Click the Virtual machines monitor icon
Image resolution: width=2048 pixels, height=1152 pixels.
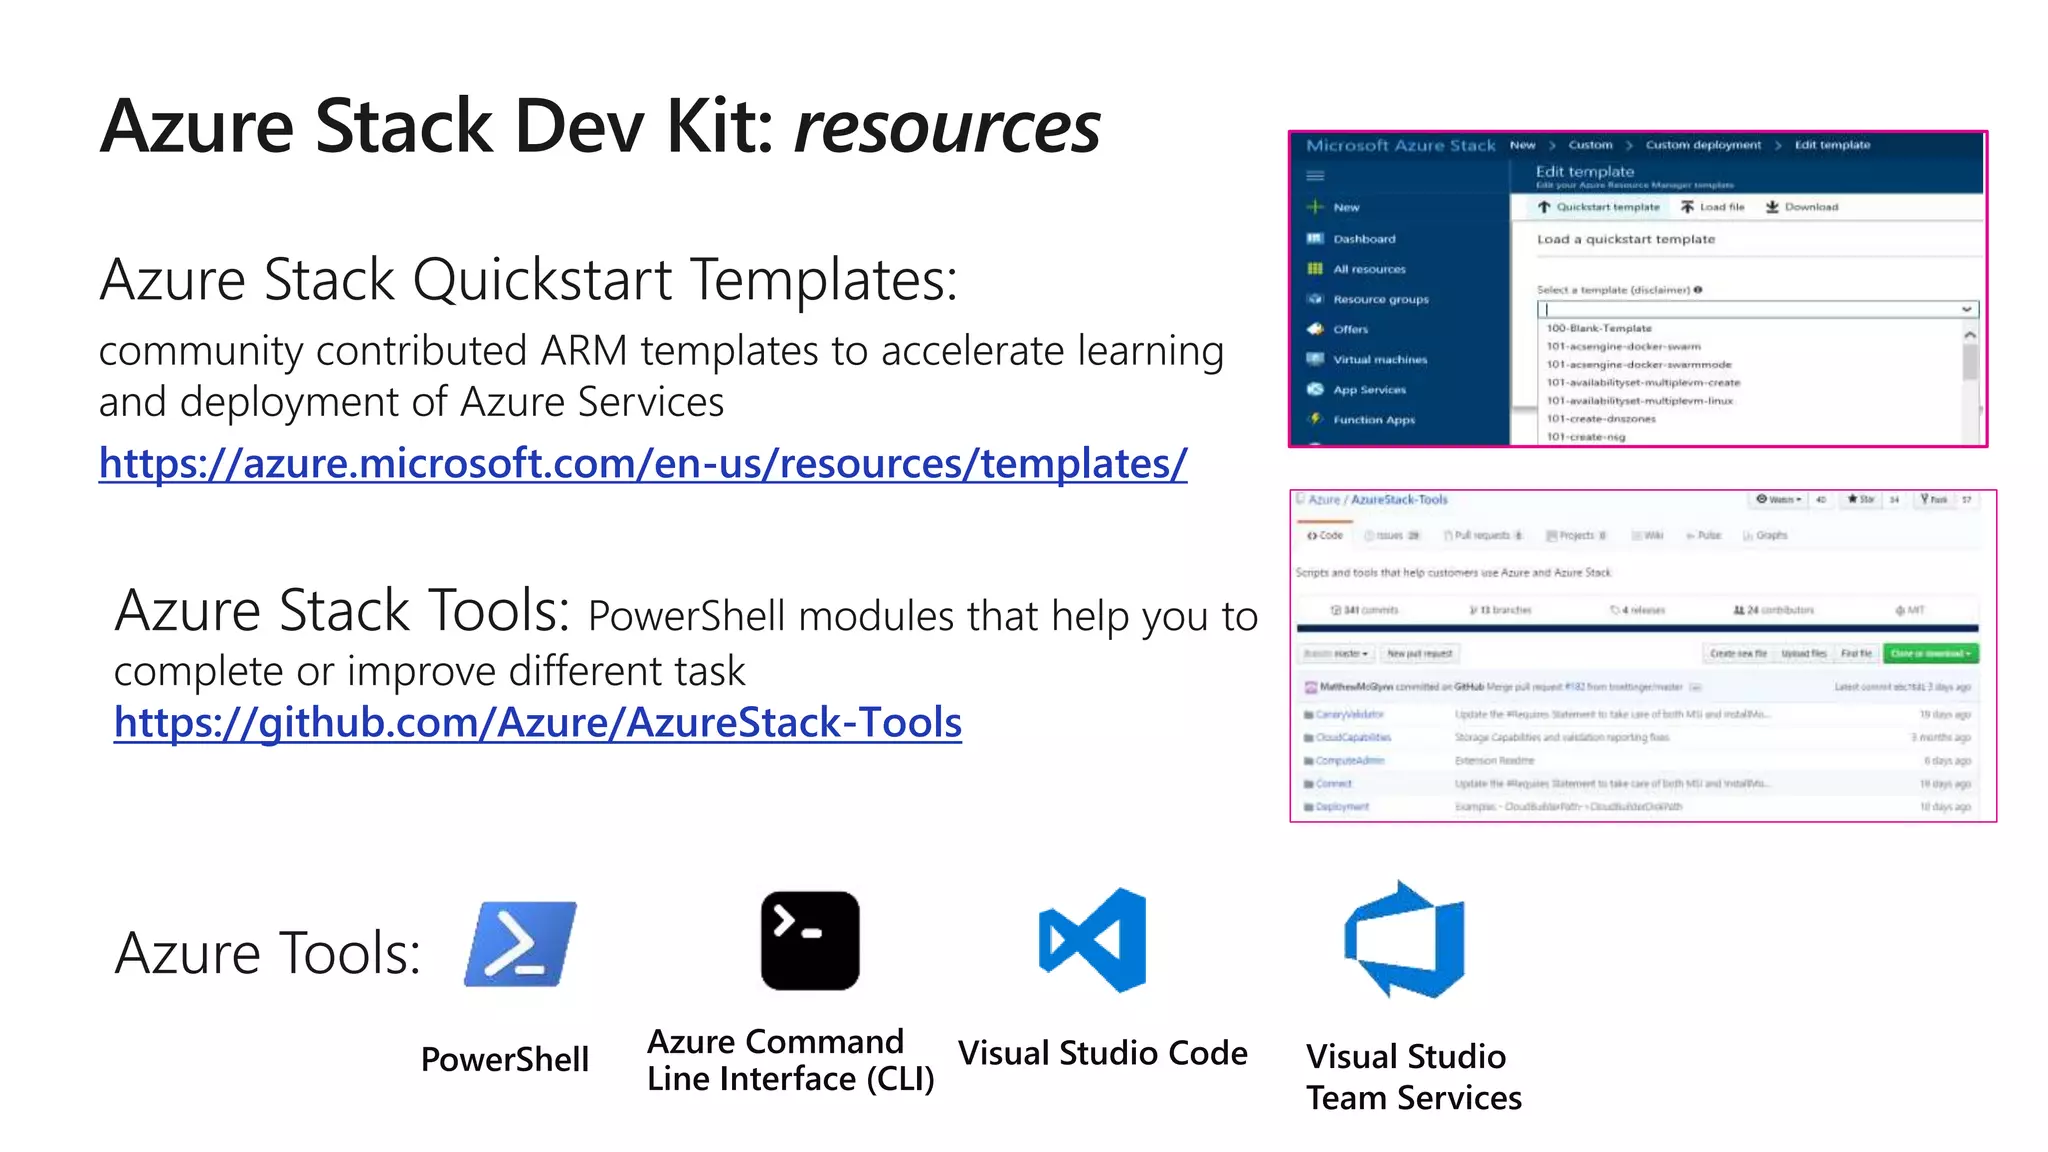coord(1315,359)
